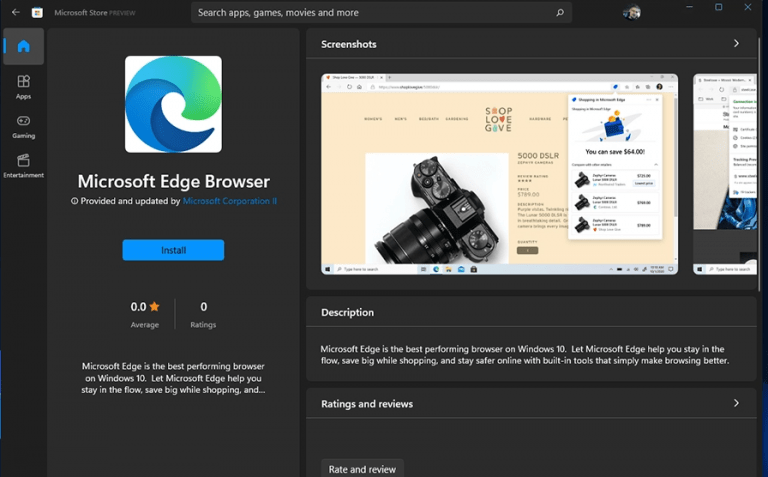Screen dimensions: 768x477
Task: Minimize the Microsoft Store window
Action: click(689, 7)
